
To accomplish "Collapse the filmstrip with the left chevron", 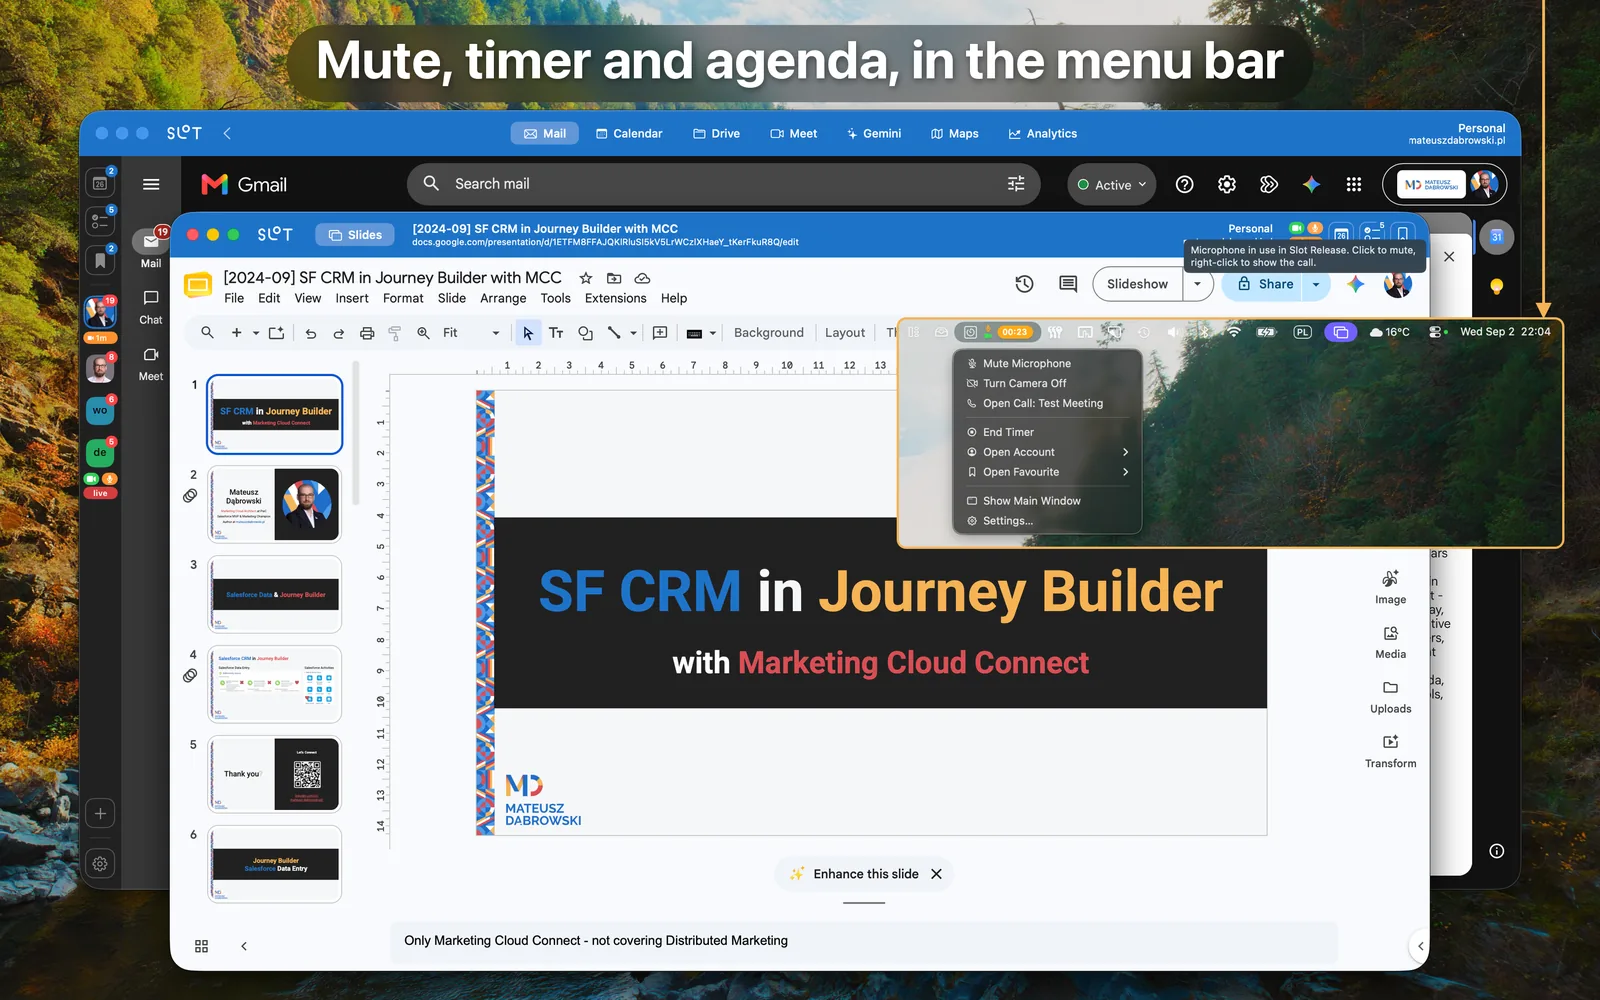I will [x=244, y=946].
